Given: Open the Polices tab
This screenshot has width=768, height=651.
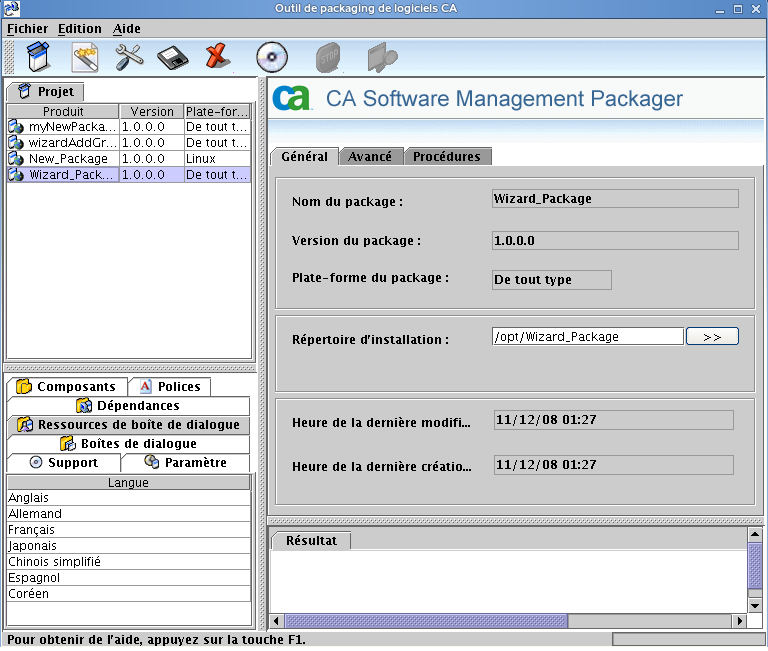Looking at the screenshot, I should 169,387.
